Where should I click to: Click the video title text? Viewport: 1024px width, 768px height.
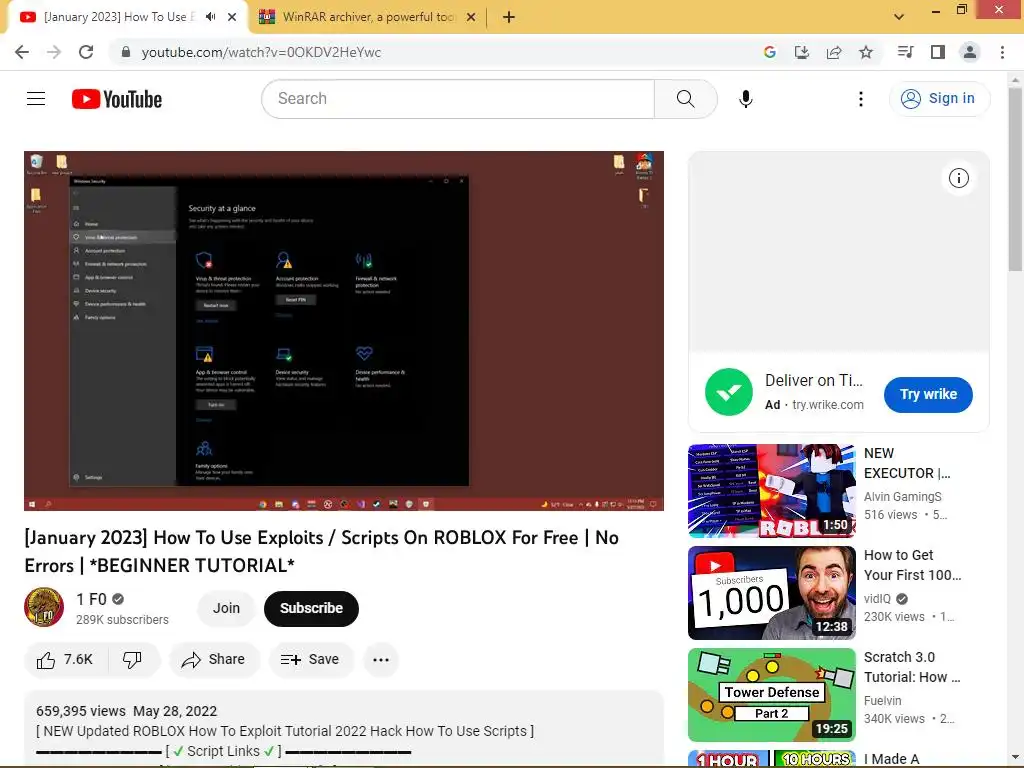(321, 551)
